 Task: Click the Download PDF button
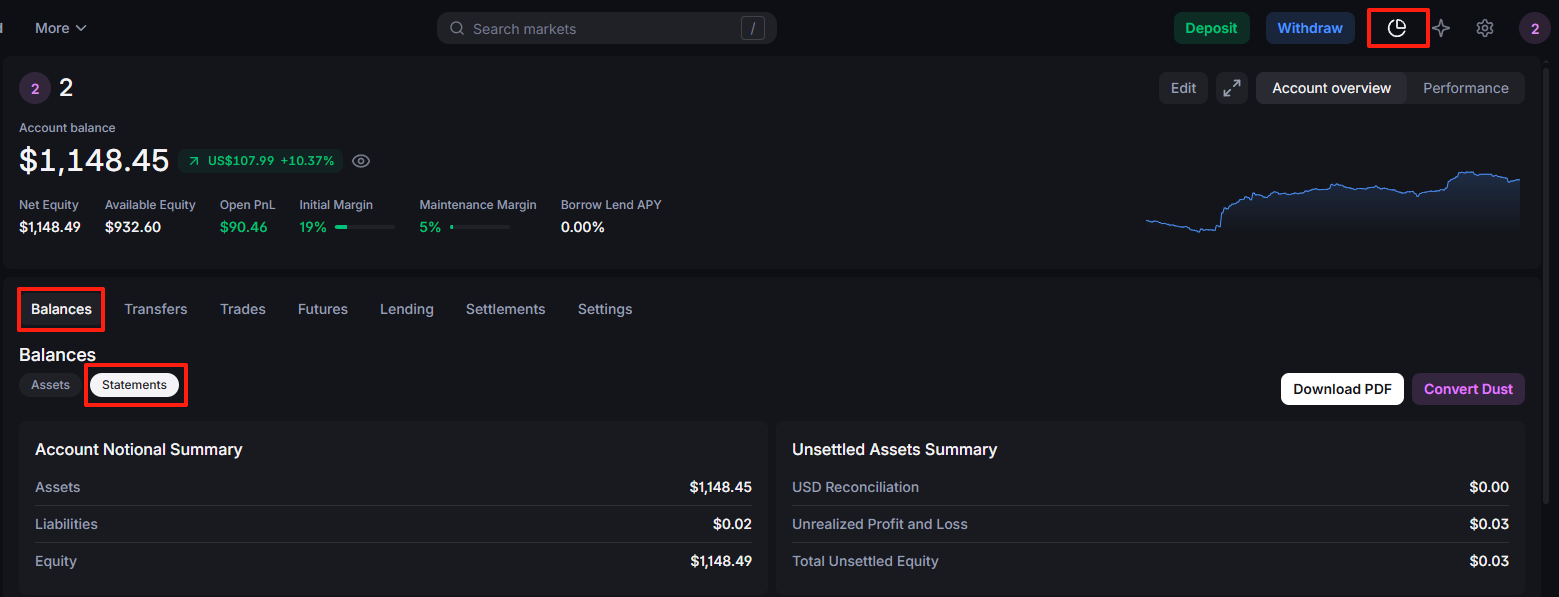(1342, 389)
